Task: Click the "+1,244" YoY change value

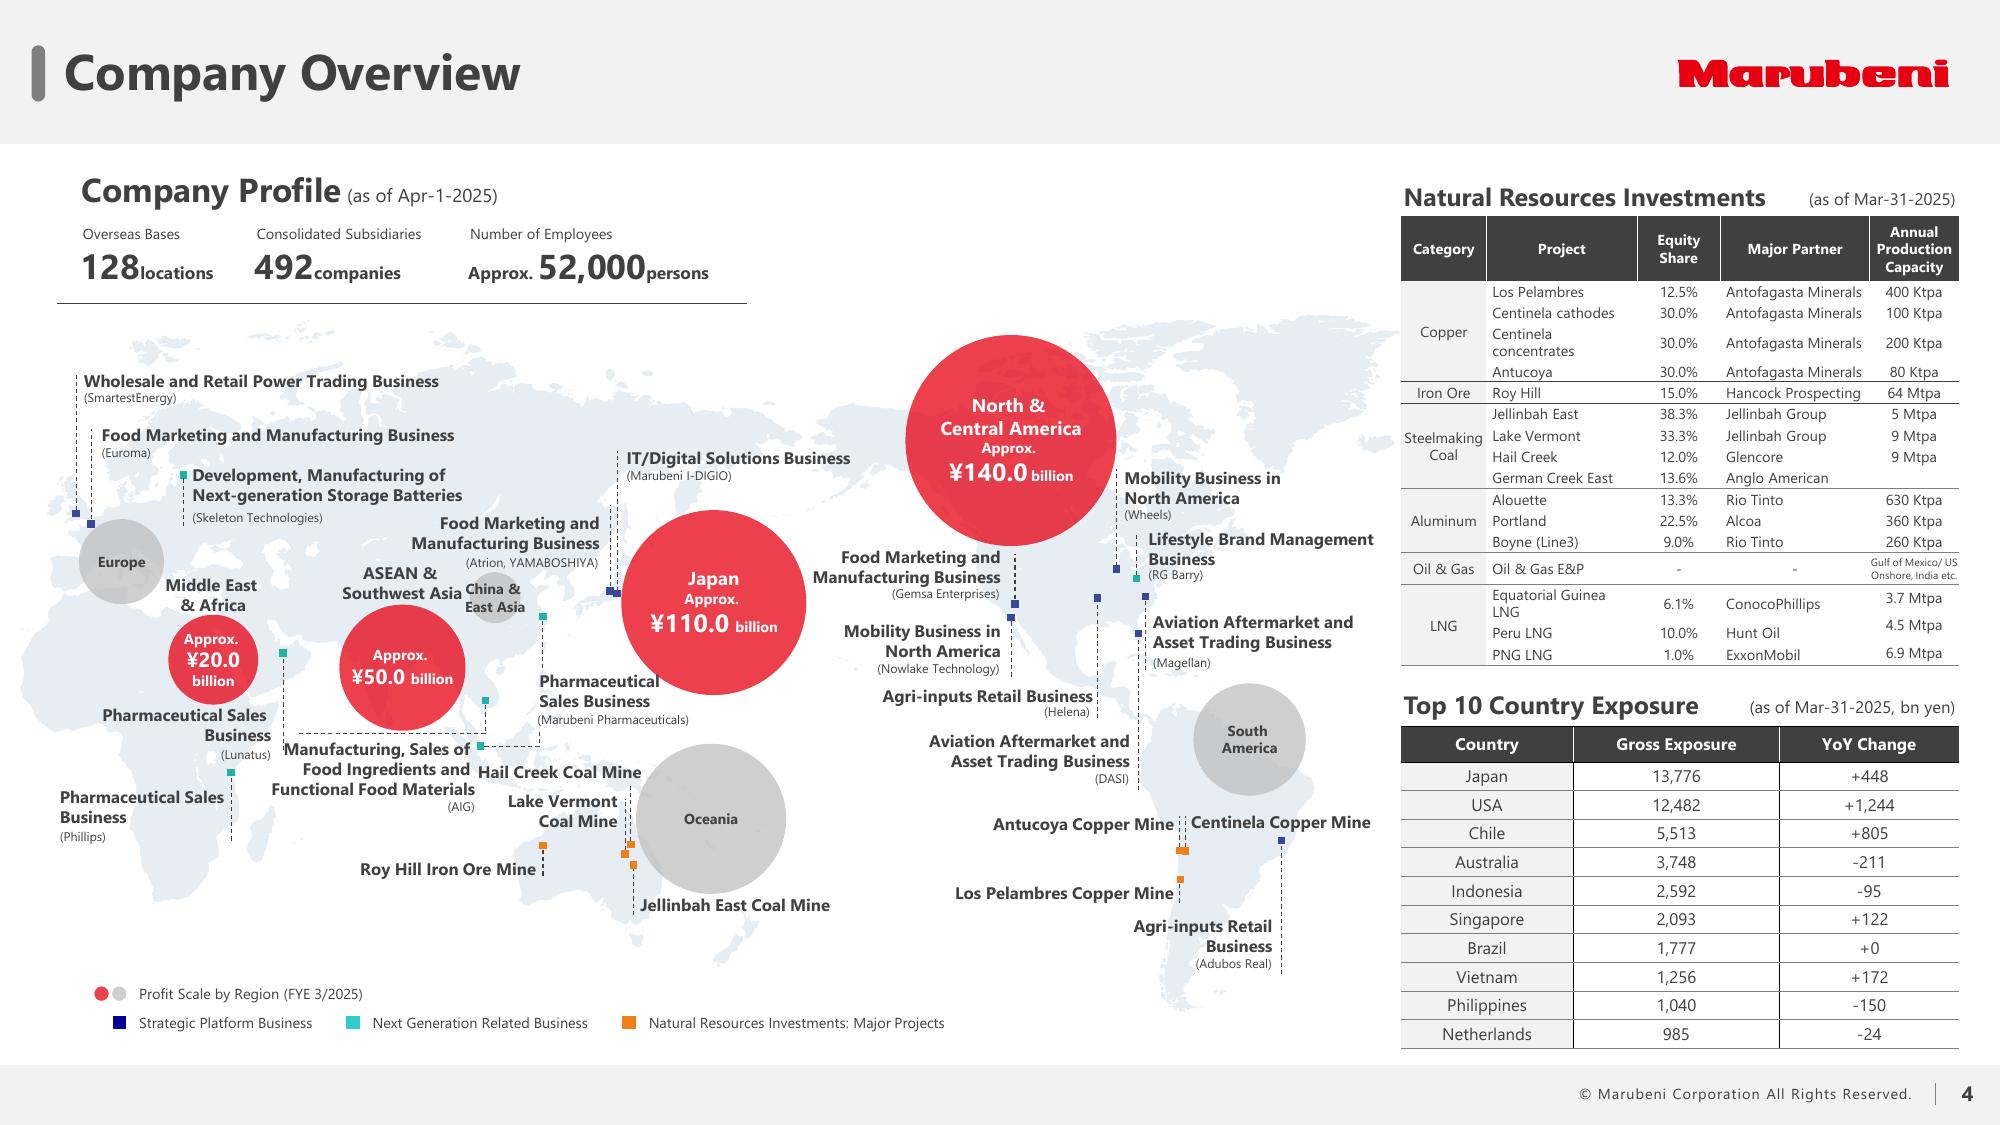Action: click(1869, 805)
